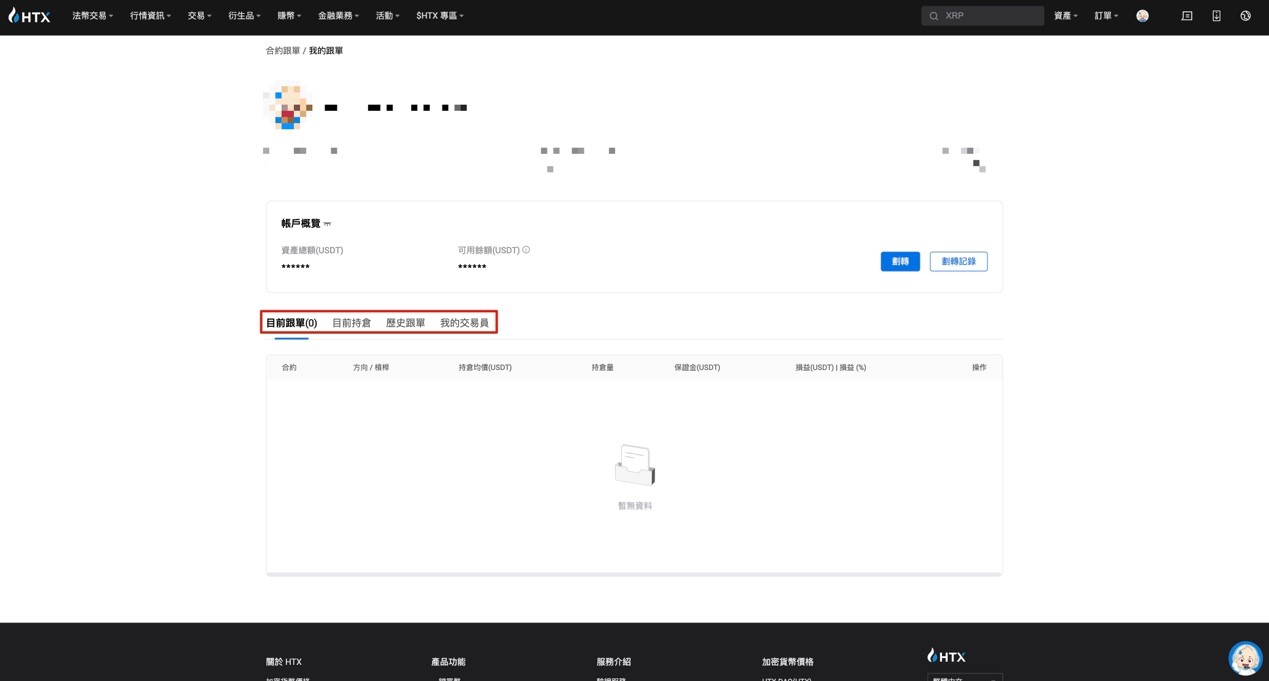Open the 訂單 dropdown

pos(1106,16)
